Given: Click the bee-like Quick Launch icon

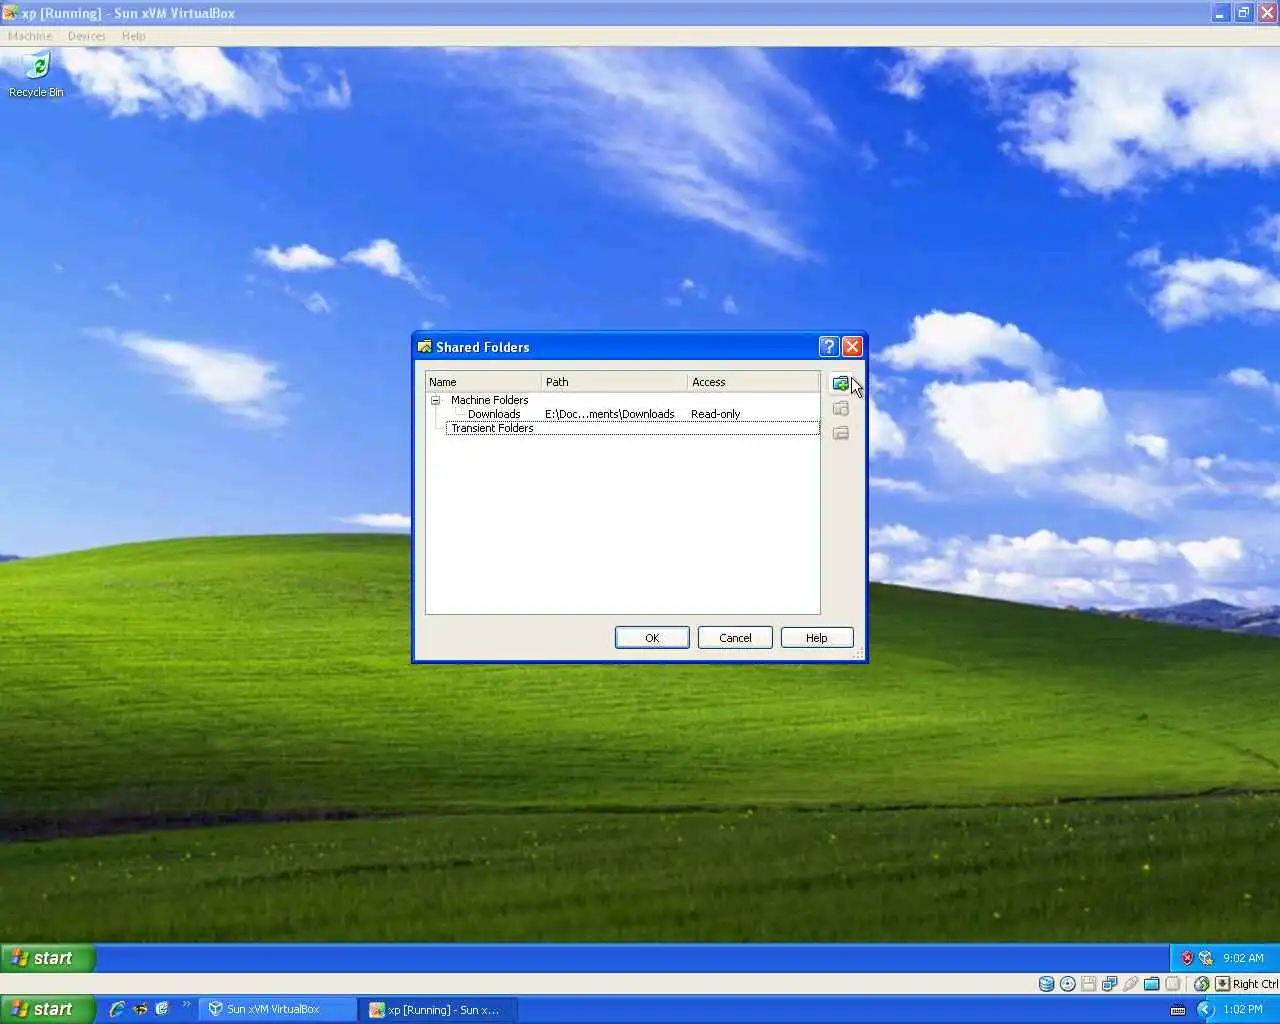Looking at the screenshot, I should [140, 1009].
